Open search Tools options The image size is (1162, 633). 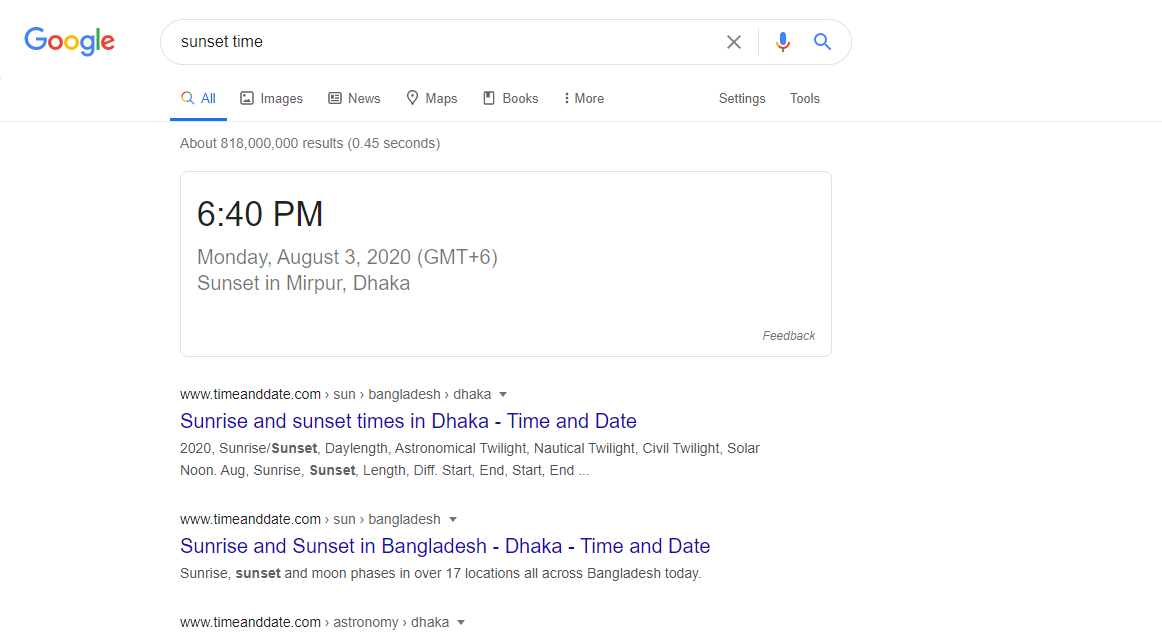pyautogui.click(x=805, y=98)
